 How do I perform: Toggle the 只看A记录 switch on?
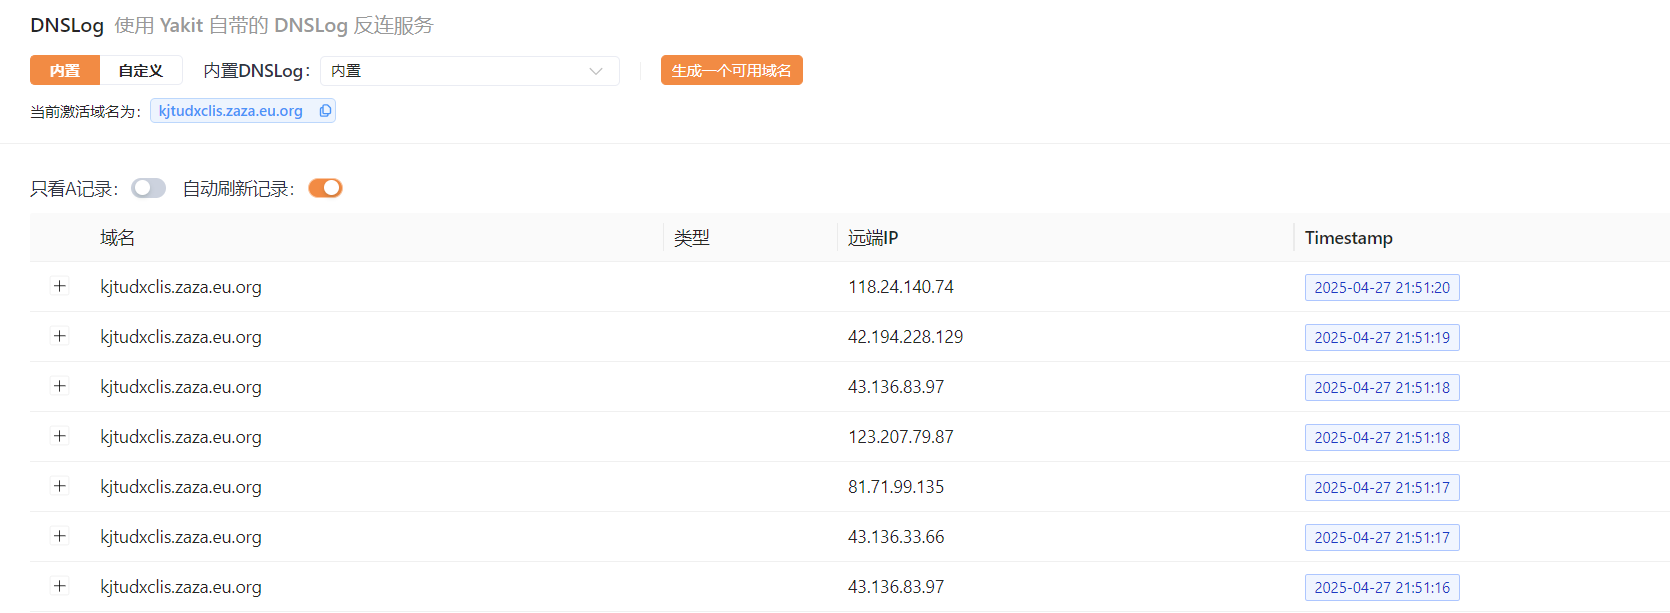[148, 188]
